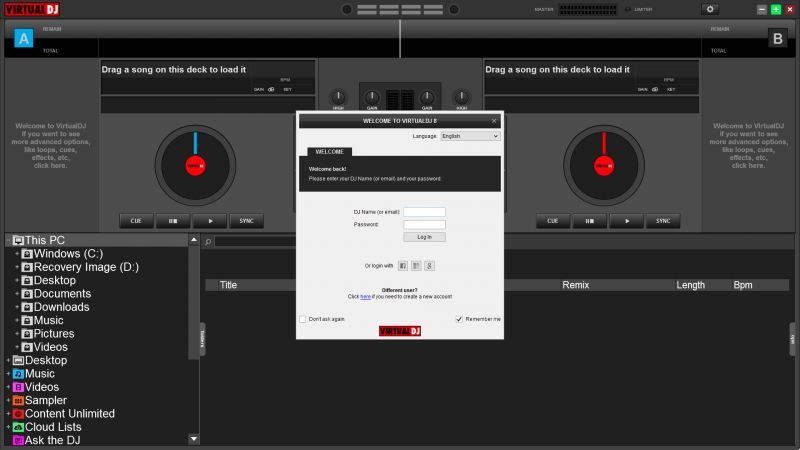Click the 'here' create account link
800x450 pixels.
pos(365,297)
